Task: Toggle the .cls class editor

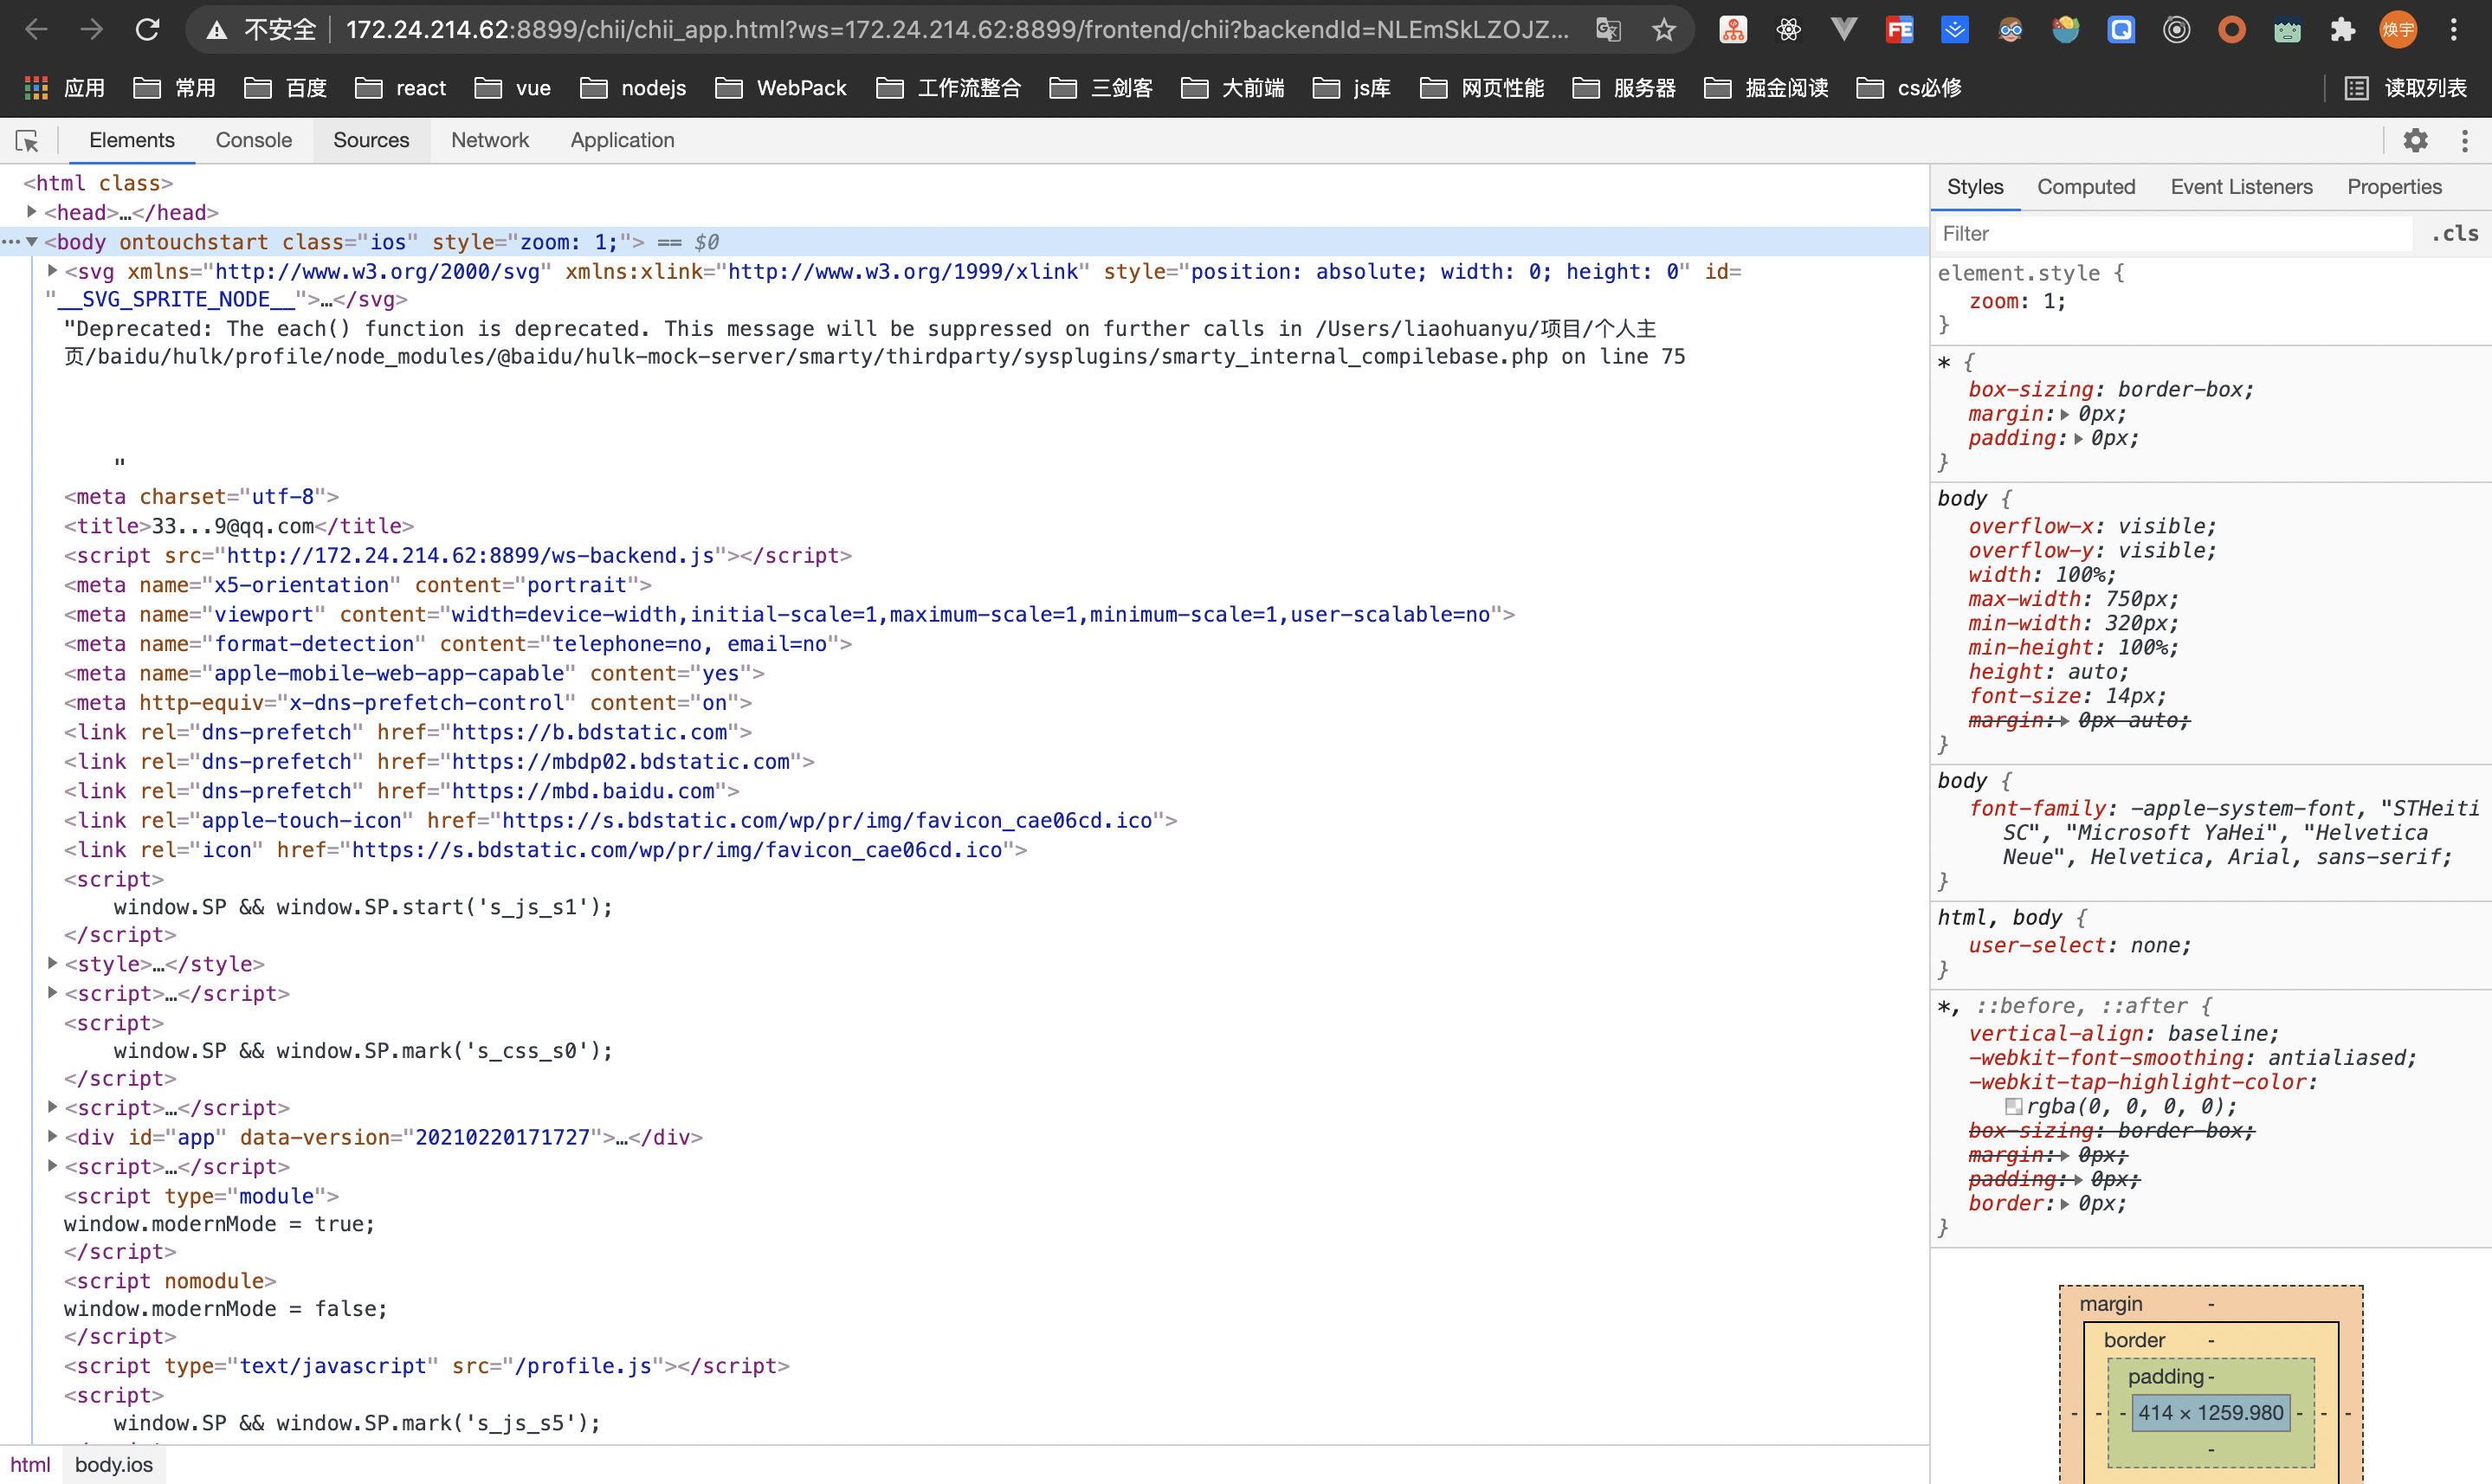Action: [x=2454, y=233]
